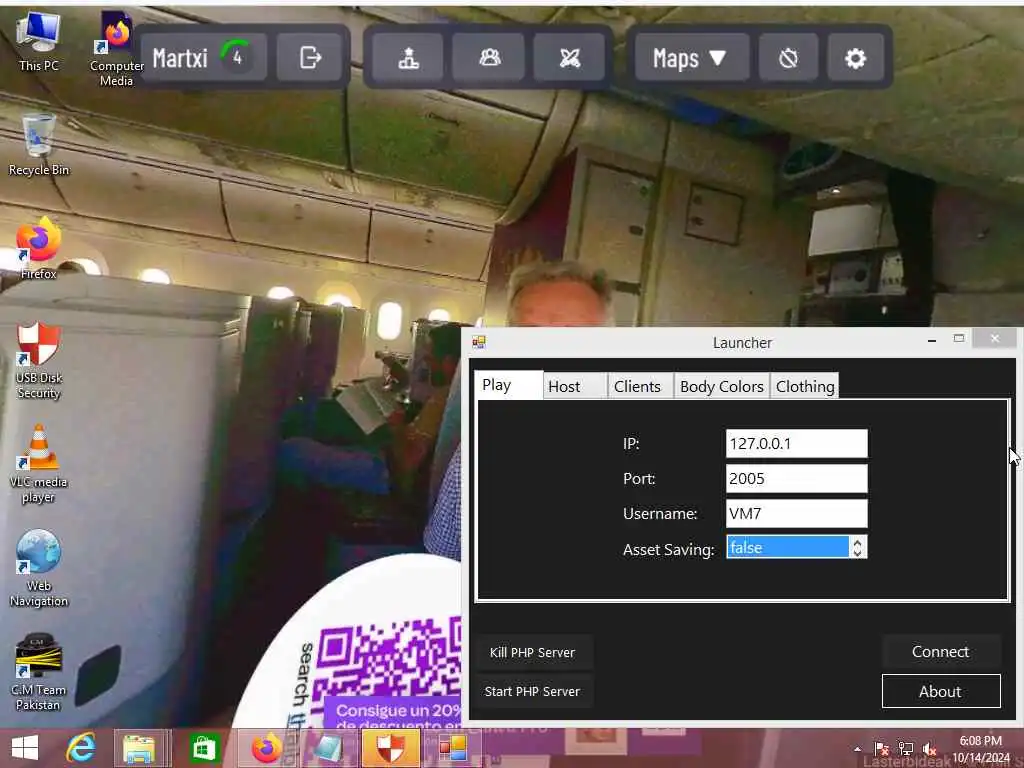
Task: Click the logout icon beside Martxi
Action: click(x=310, y=57)
